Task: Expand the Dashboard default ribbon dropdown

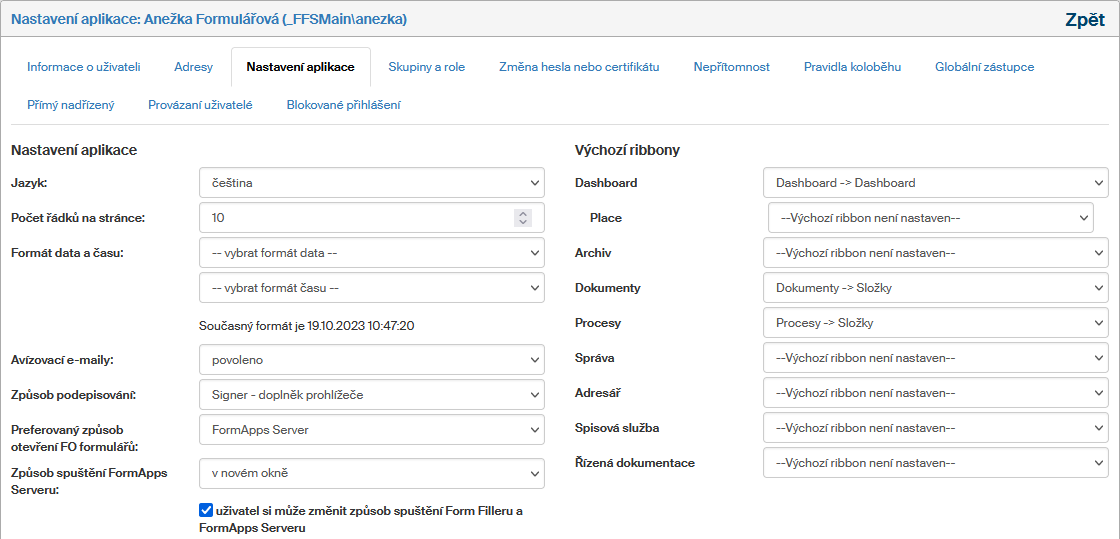Action: (935, 183)
